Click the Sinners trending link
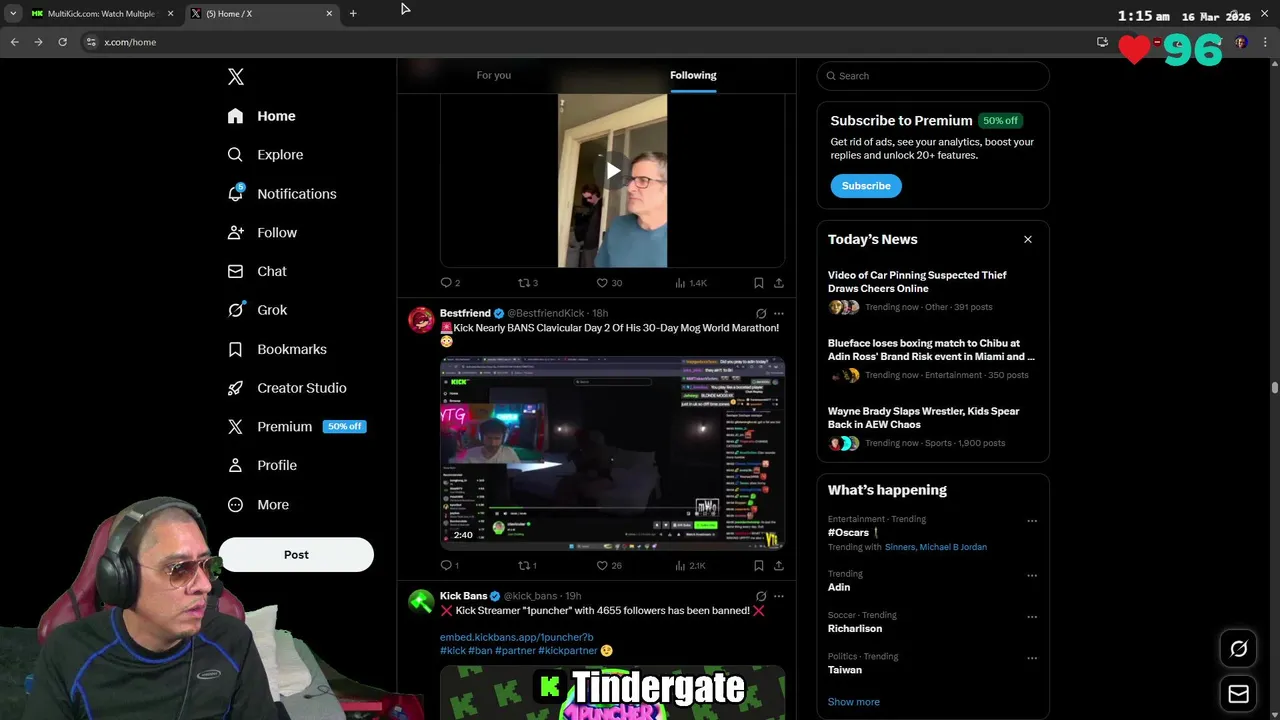This screenshot has height=720, width=1280. pos(899,547)
